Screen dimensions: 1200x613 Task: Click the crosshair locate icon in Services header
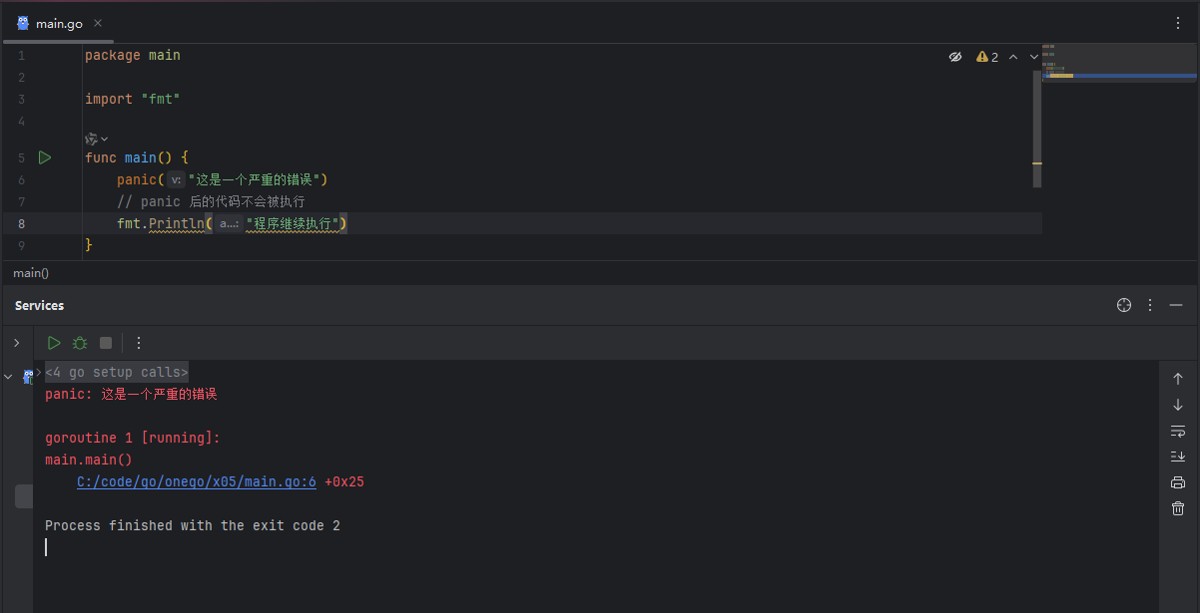click(1123, 305)
